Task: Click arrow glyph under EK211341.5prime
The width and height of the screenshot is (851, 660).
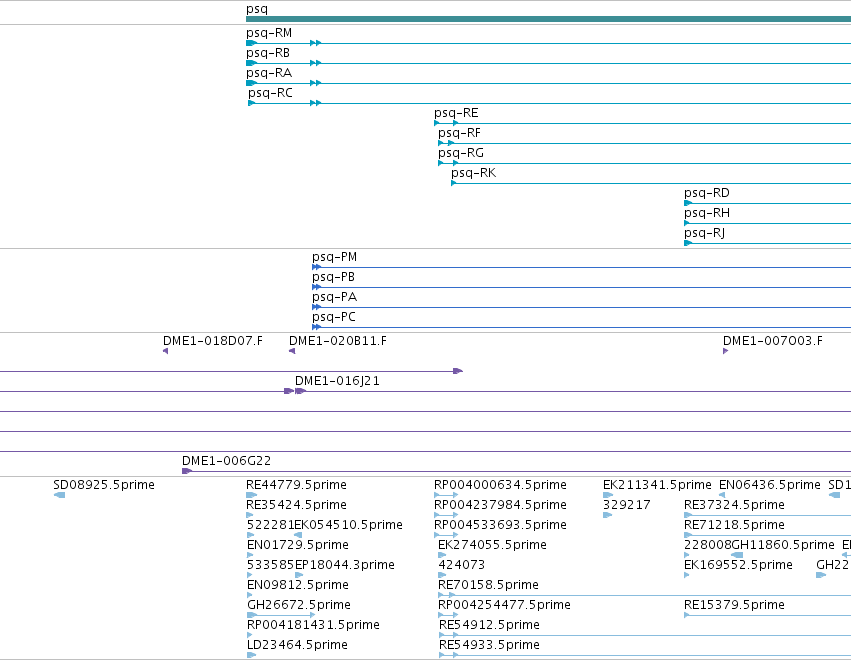Action: 608,495
